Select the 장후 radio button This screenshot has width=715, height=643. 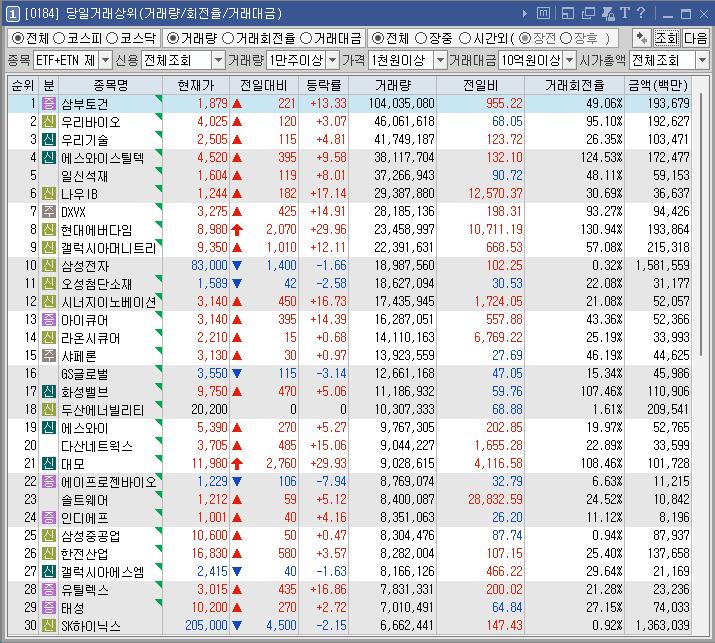(x=566, y=38)
